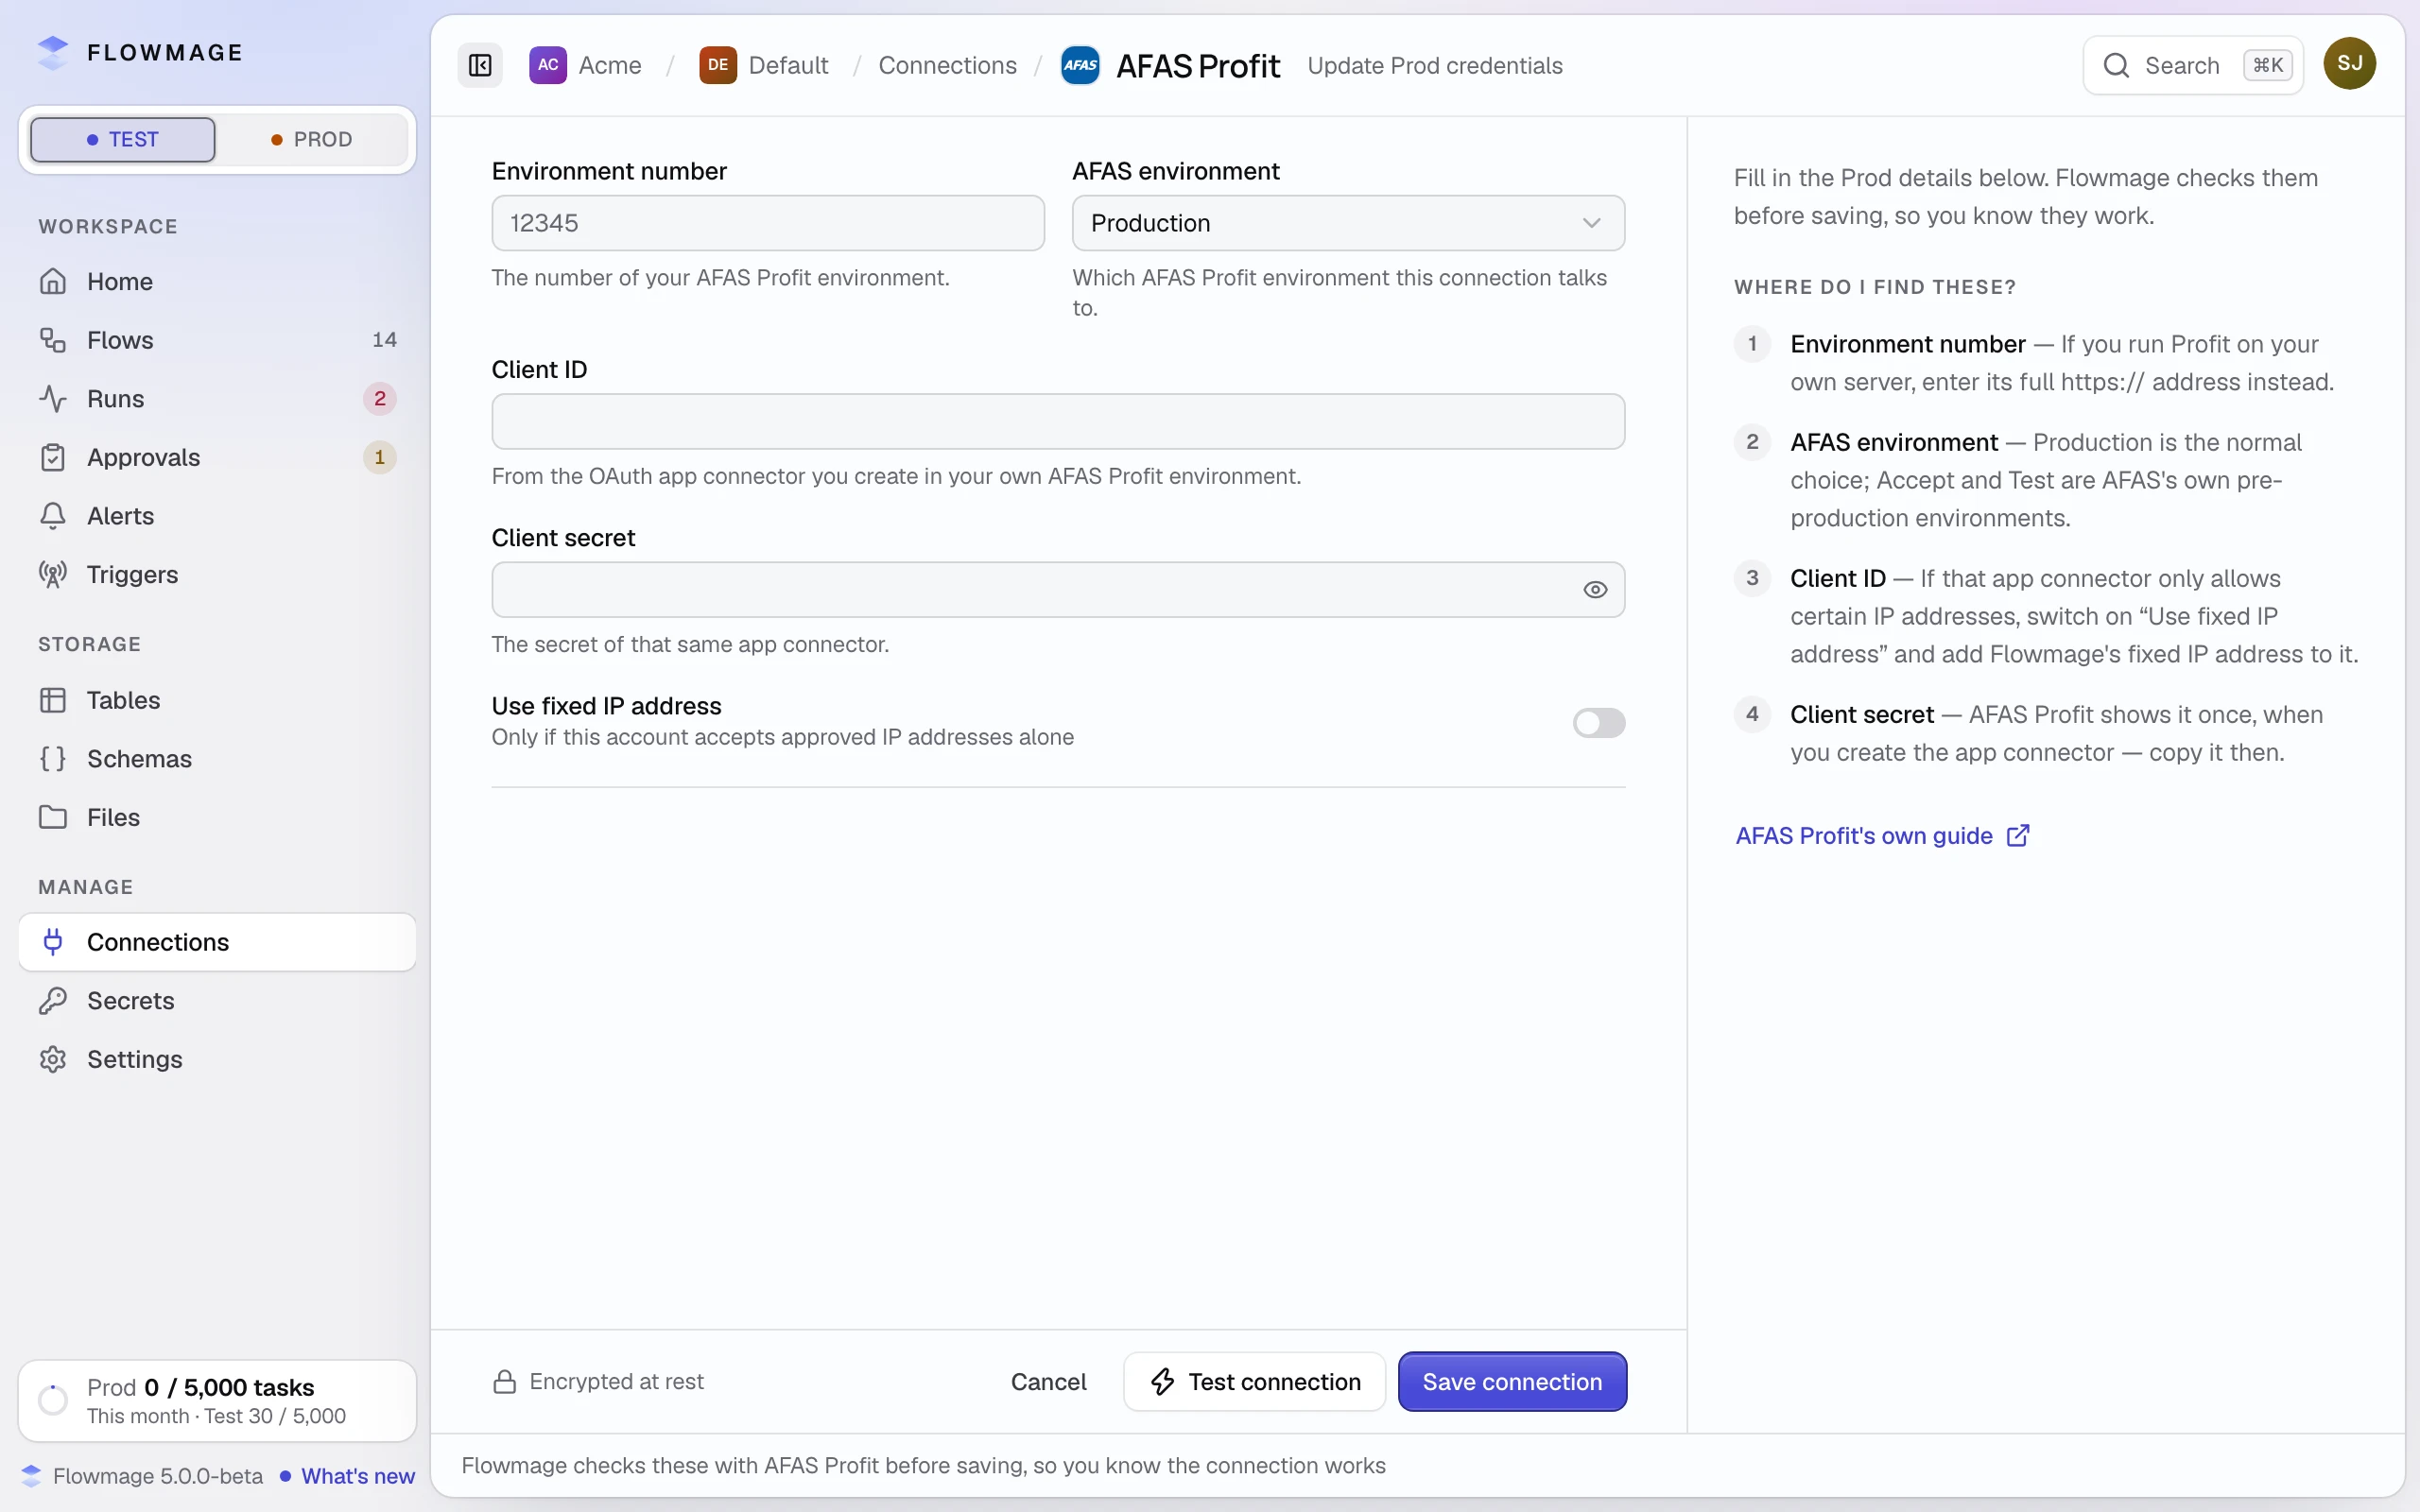The image size is (2420, 1512).
Task: Click the Flows count 14
Action: coord(385,340)
